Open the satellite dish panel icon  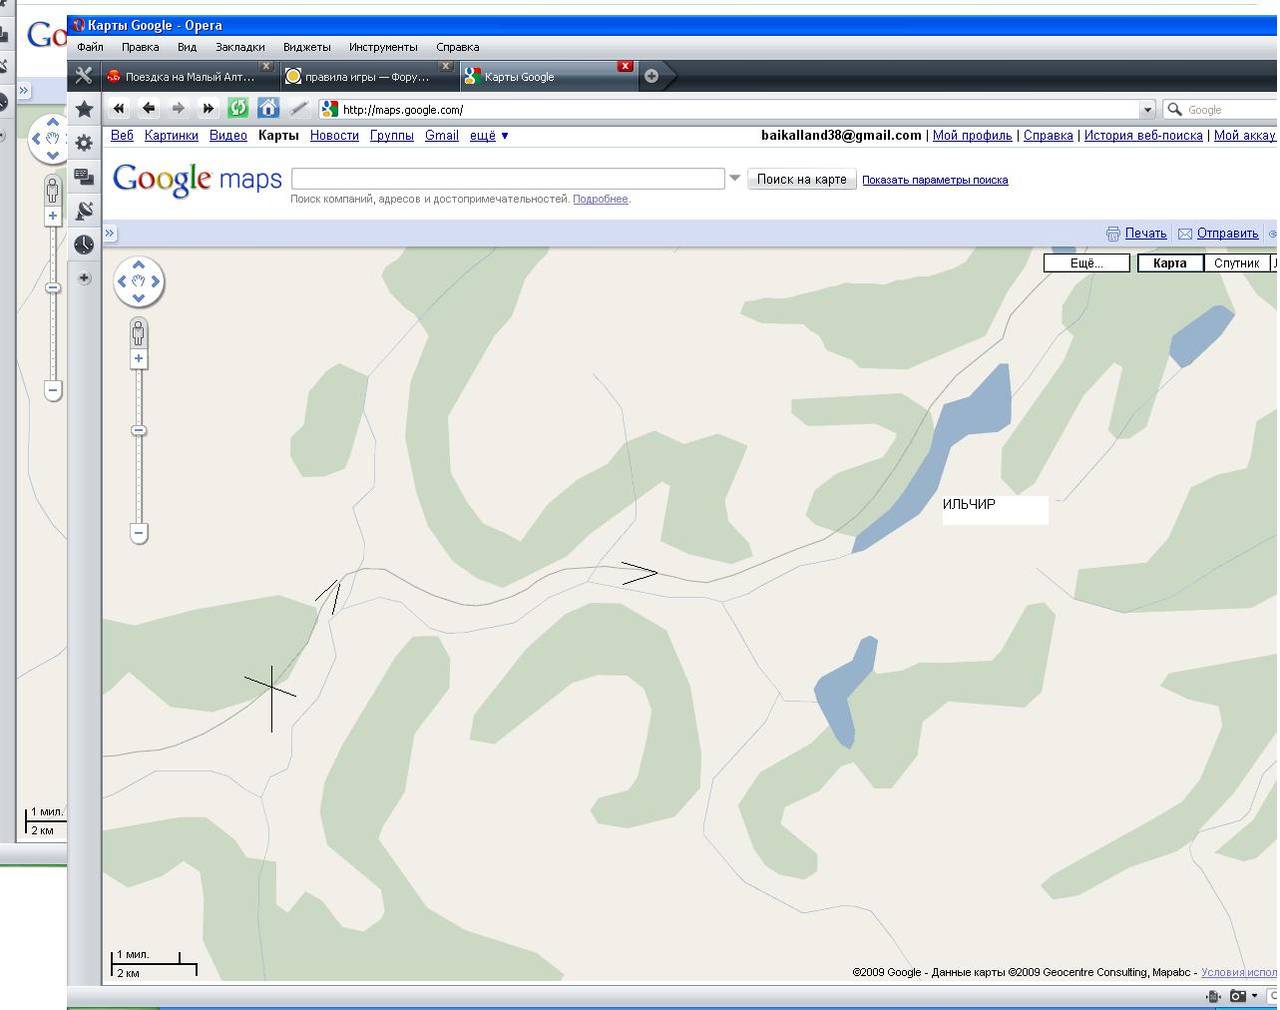tap(84, 210)
